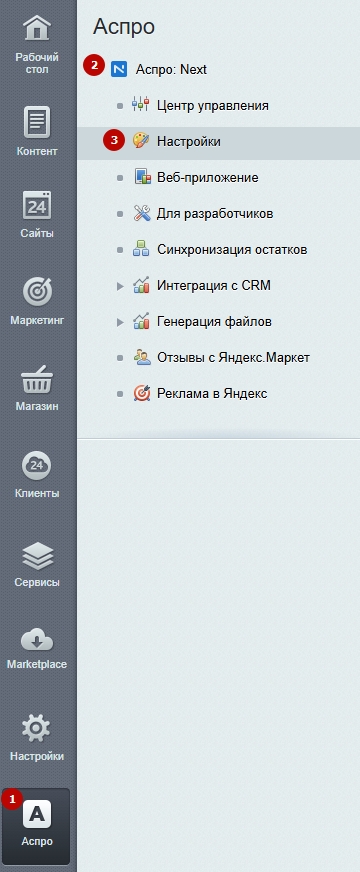Viewport: 360px width, 872px height.
Task: Open Генерация файлов label
Action: [214, 322]
